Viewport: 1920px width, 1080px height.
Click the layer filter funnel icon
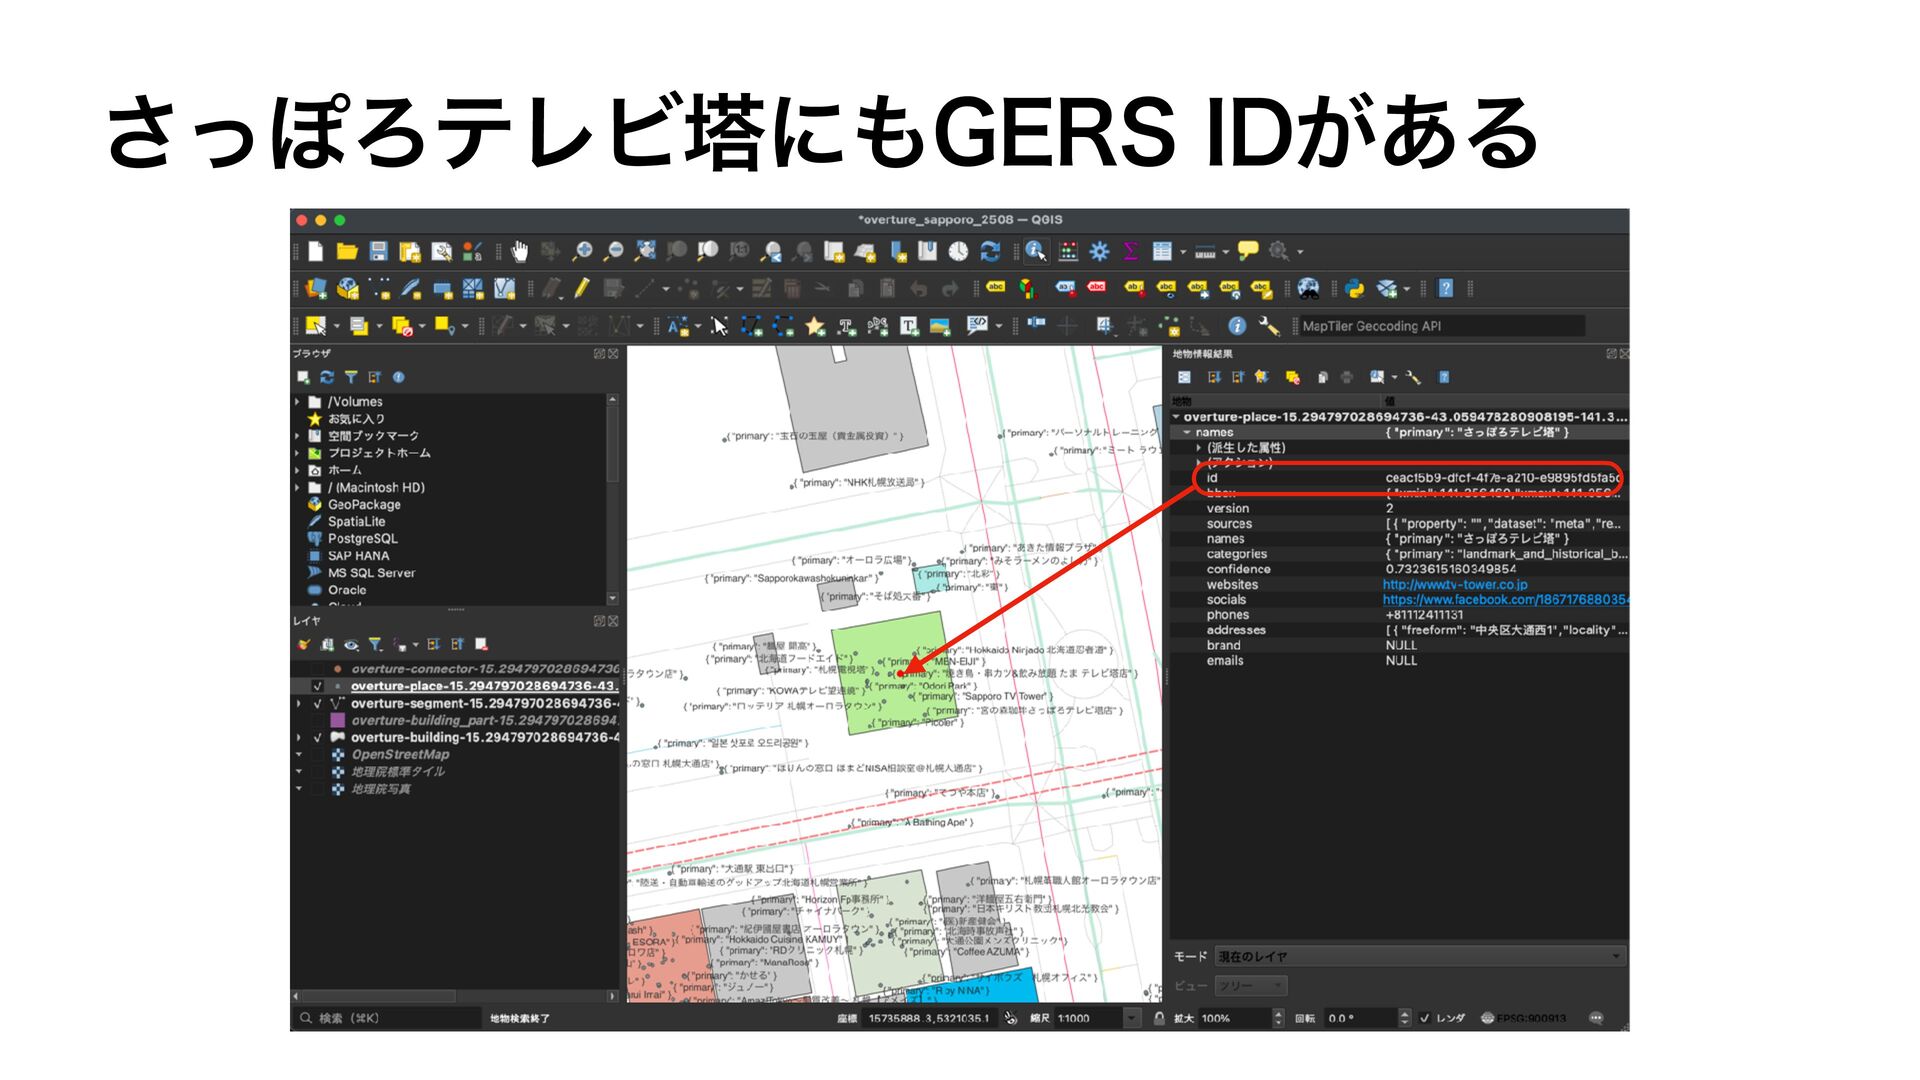pos(375,645)
